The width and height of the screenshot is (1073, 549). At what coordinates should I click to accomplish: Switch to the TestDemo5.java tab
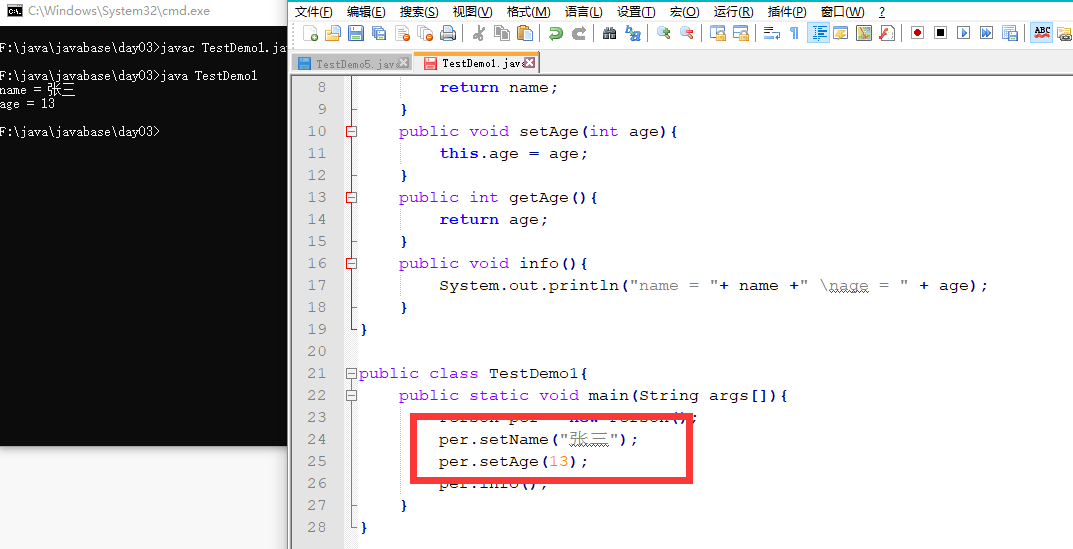click(352, 63)
